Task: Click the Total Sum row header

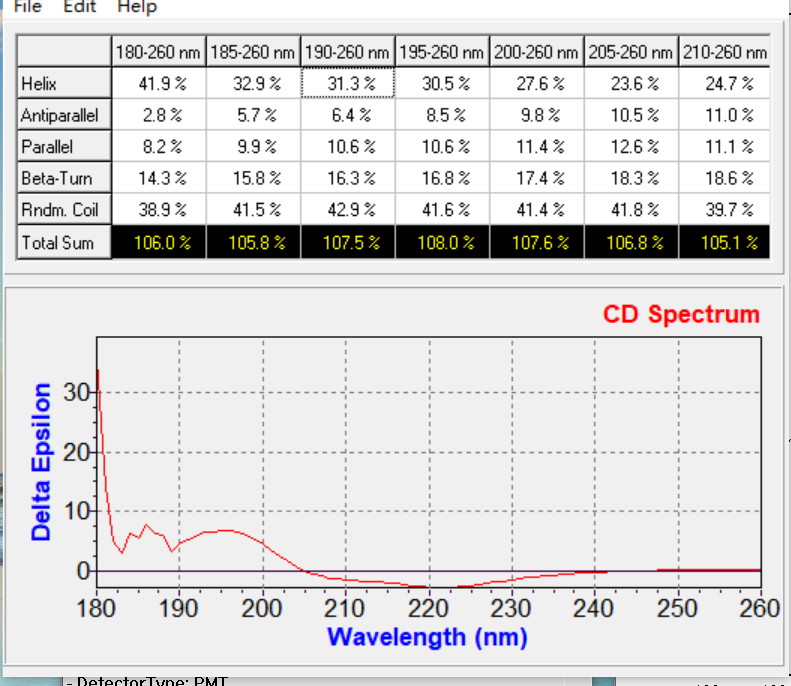Action: pyautogui.click(x=64, y=242)
